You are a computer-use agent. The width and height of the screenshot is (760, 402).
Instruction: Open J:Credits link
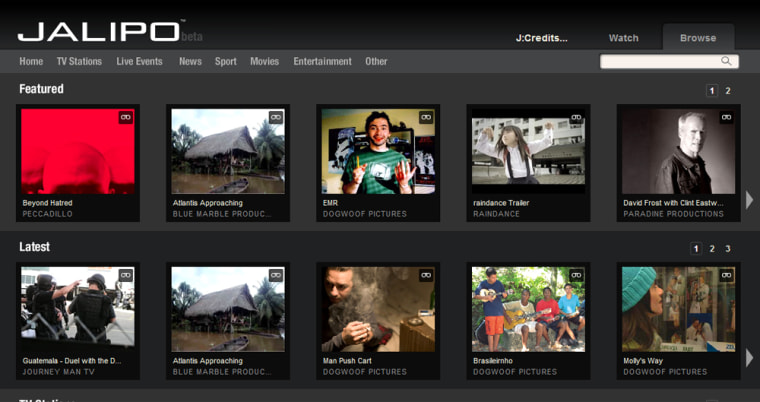click(x=541, y=38)
